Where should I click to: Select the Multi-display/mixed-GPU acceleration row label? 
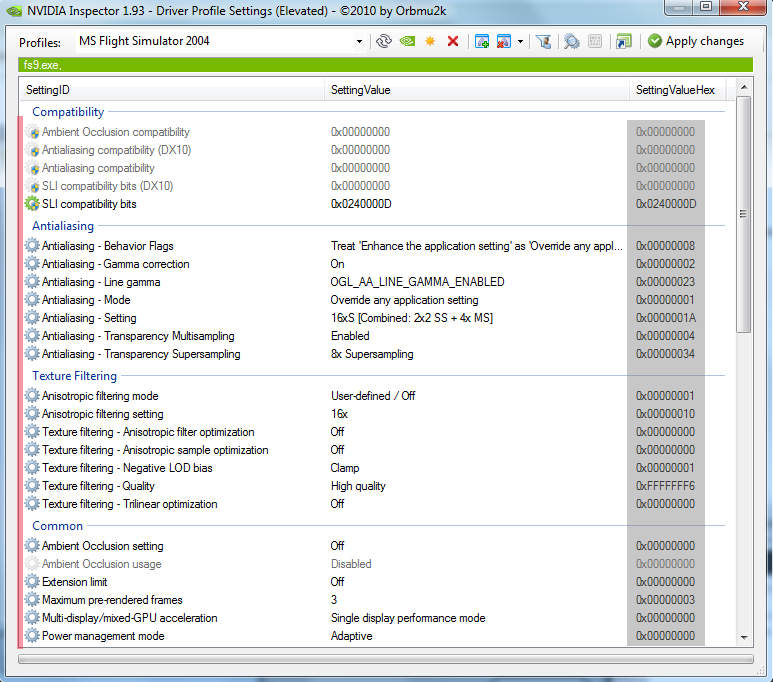point(130,617)
